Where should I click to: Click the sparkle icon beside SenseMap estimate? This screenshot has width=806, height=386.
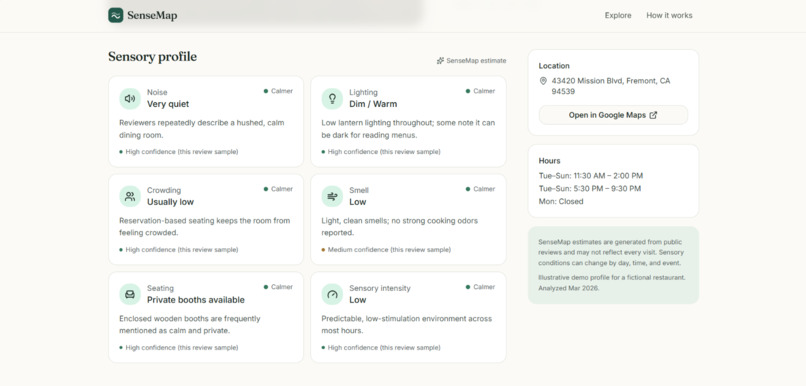[440, 61]
